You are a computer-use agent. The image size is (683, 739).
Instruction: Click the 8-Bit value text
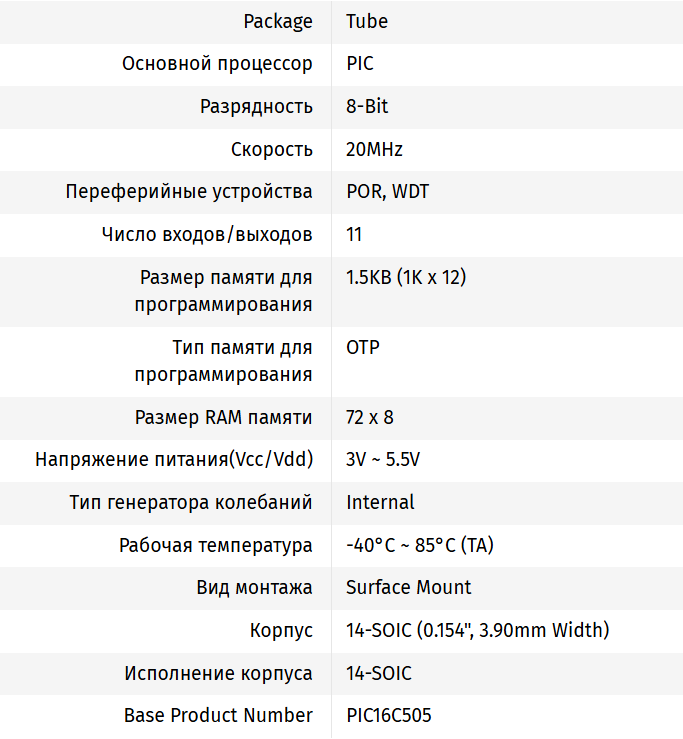pyautogui.click(x=367, y=106)
